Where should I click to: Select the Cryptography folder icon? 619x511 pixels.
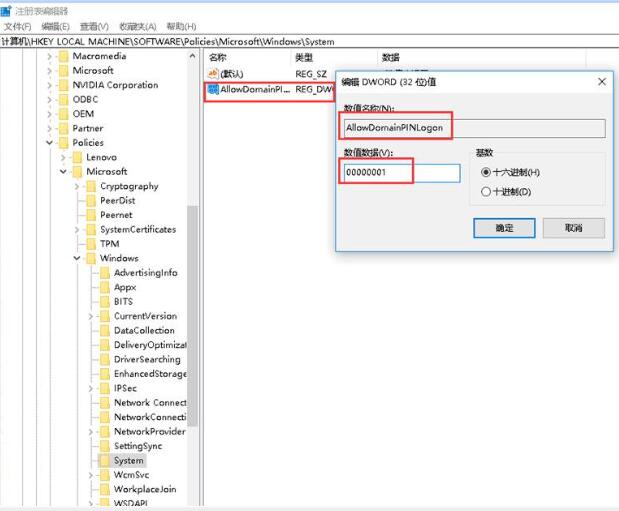pos(91,186)
